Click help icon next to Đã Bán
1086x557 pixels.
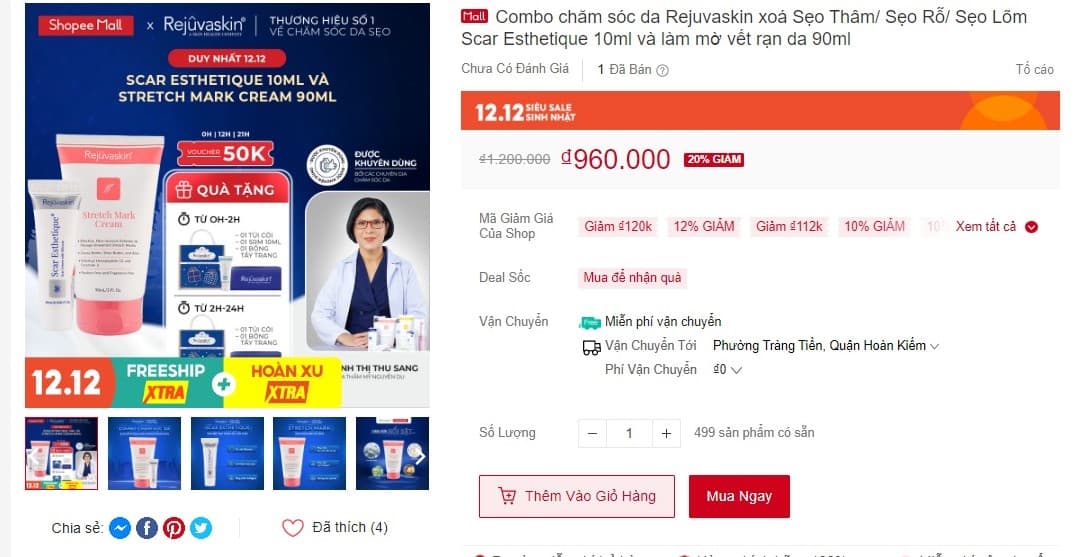pos(662,70)
